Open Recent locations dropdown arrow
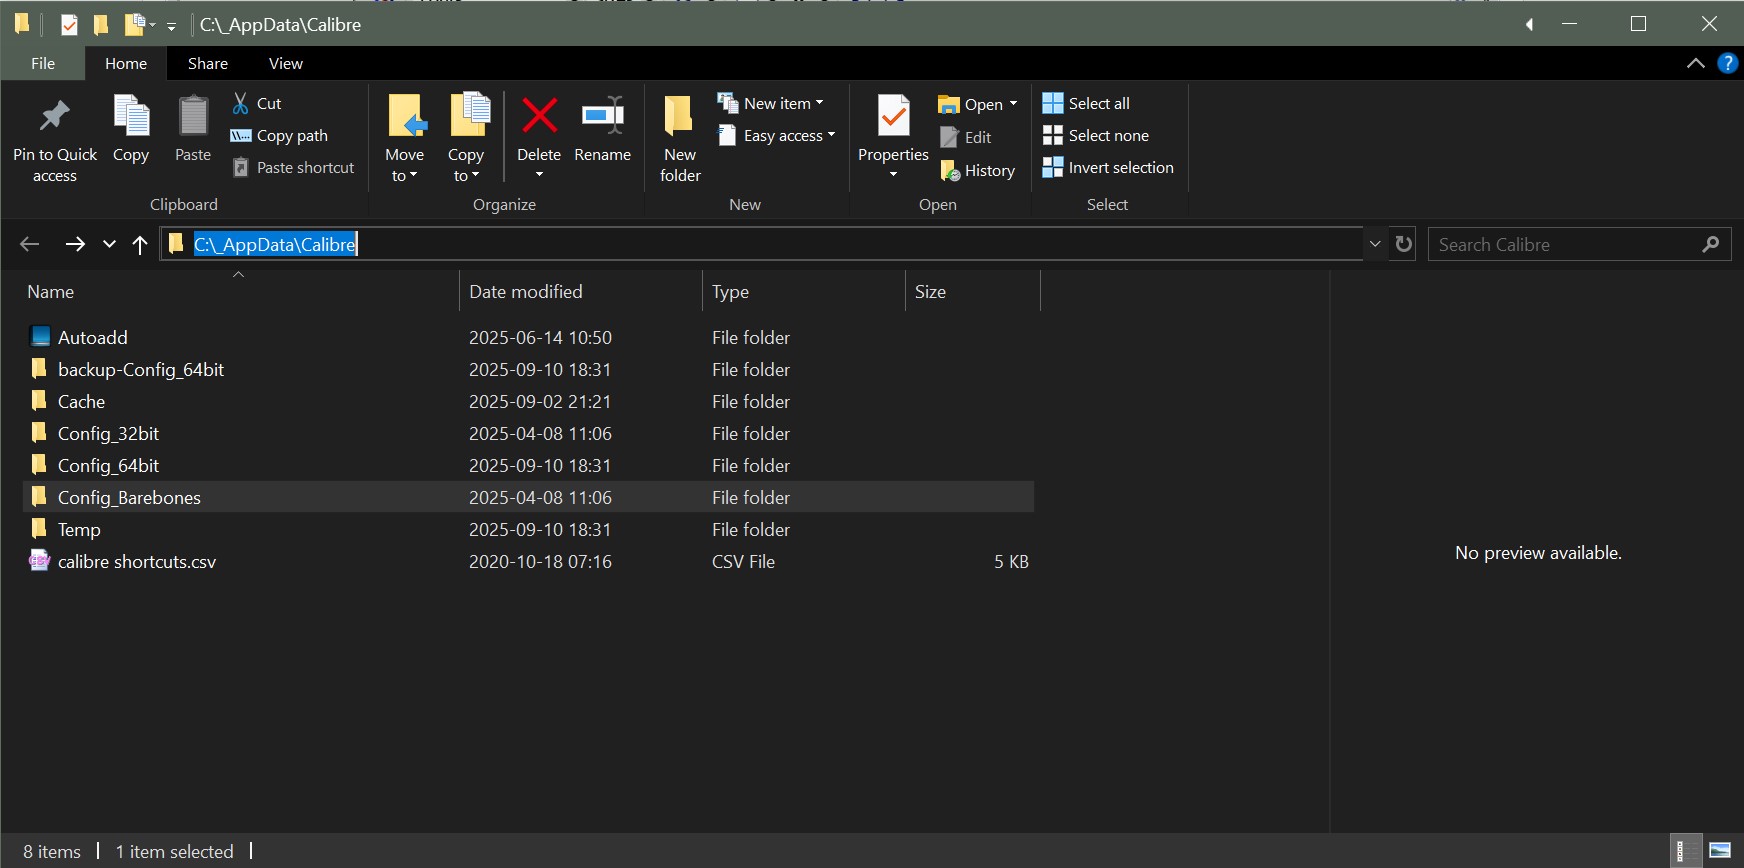Screen dimensions: 1744x868 (x=109, y=244)
